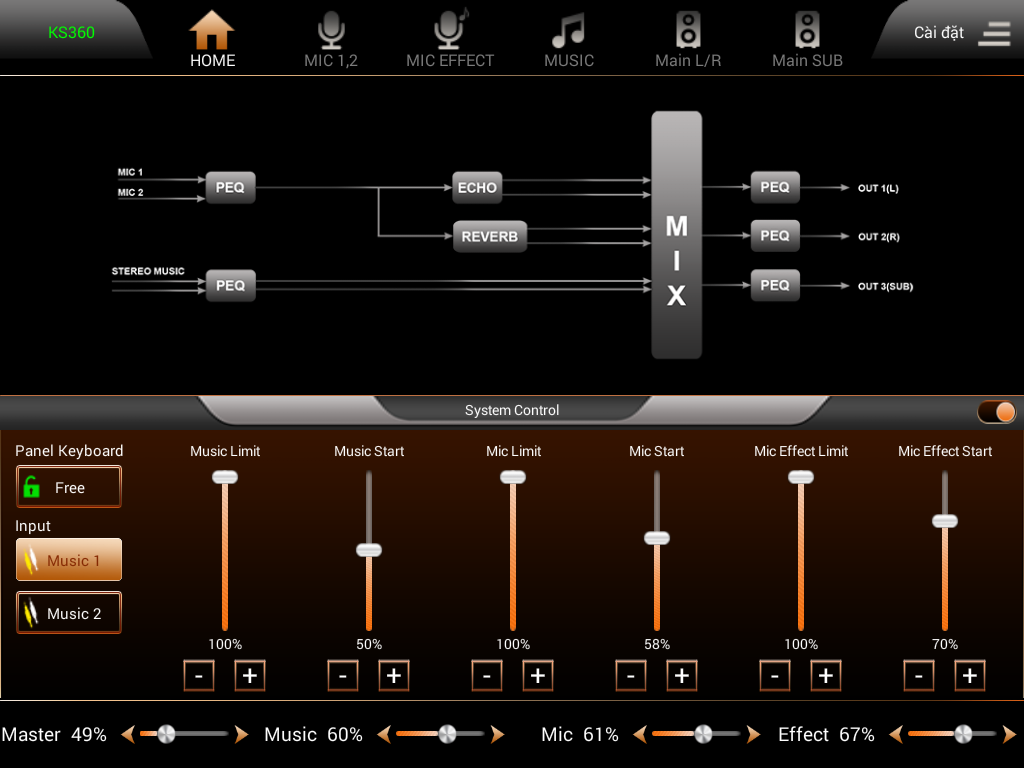Open the Main SUB speaker icon

(807, 29)
